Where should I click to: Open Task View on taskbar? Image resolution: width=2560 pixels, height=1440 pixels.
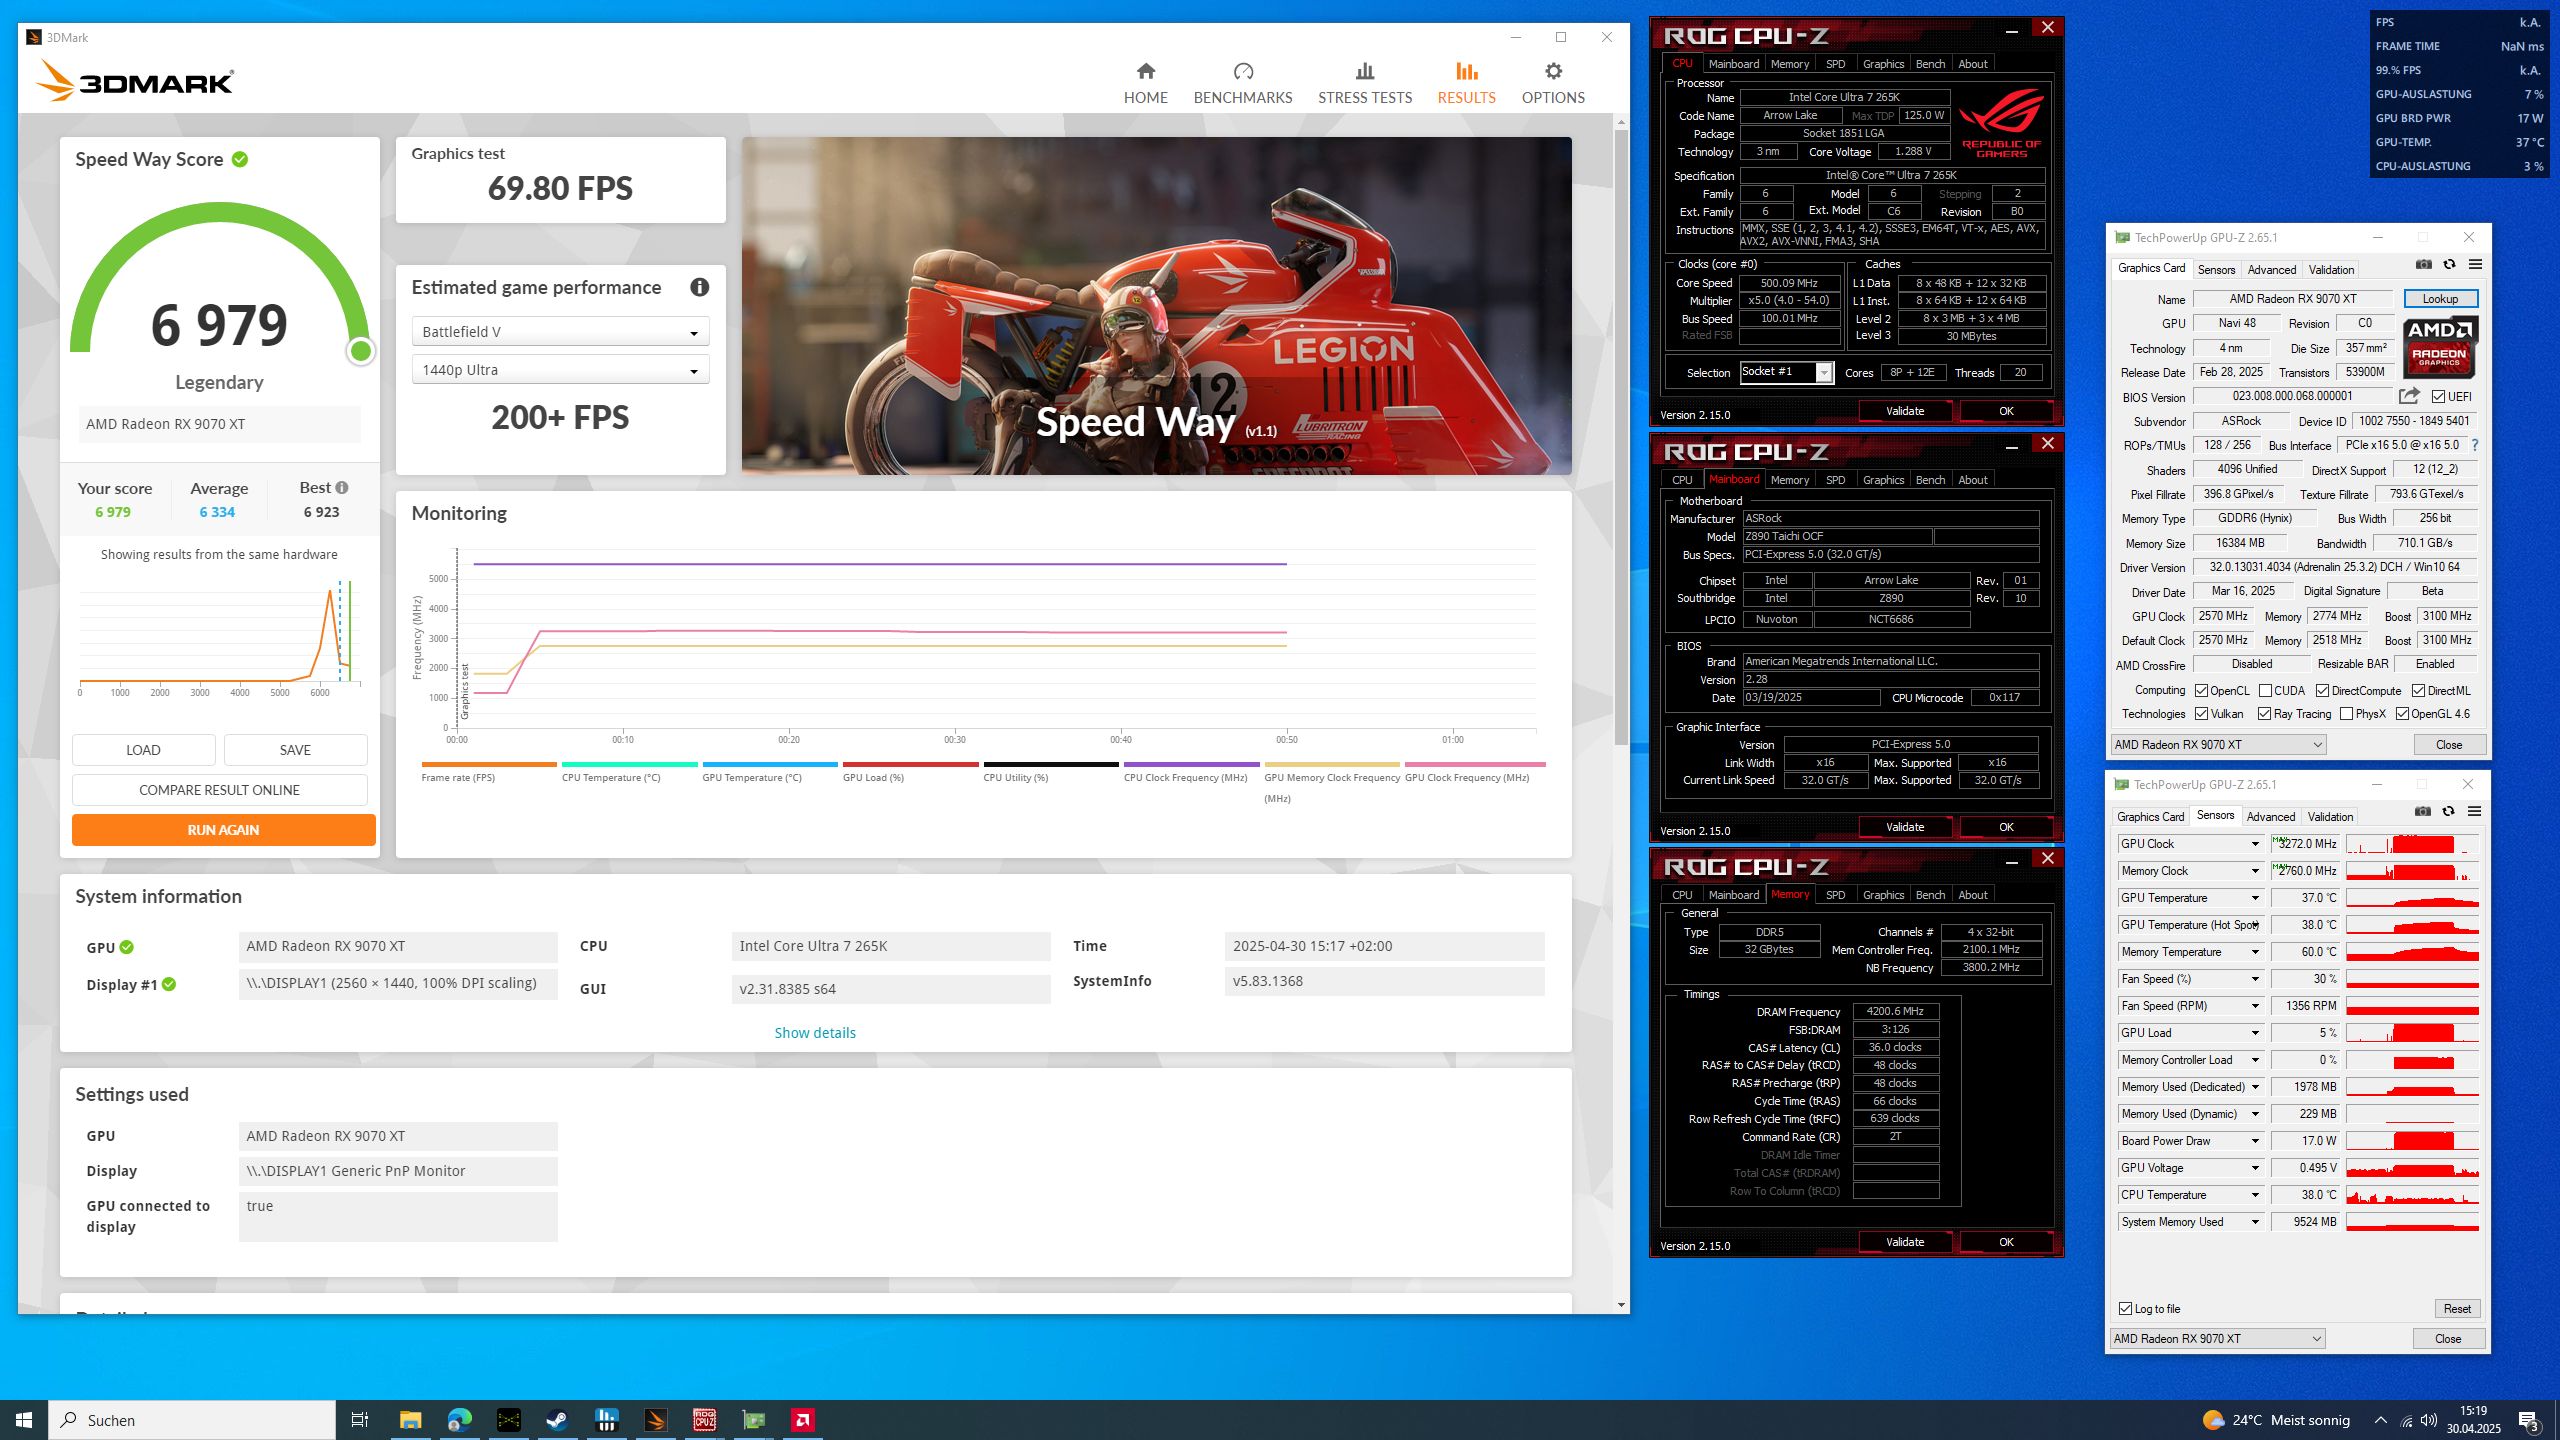click(360, 1420)
